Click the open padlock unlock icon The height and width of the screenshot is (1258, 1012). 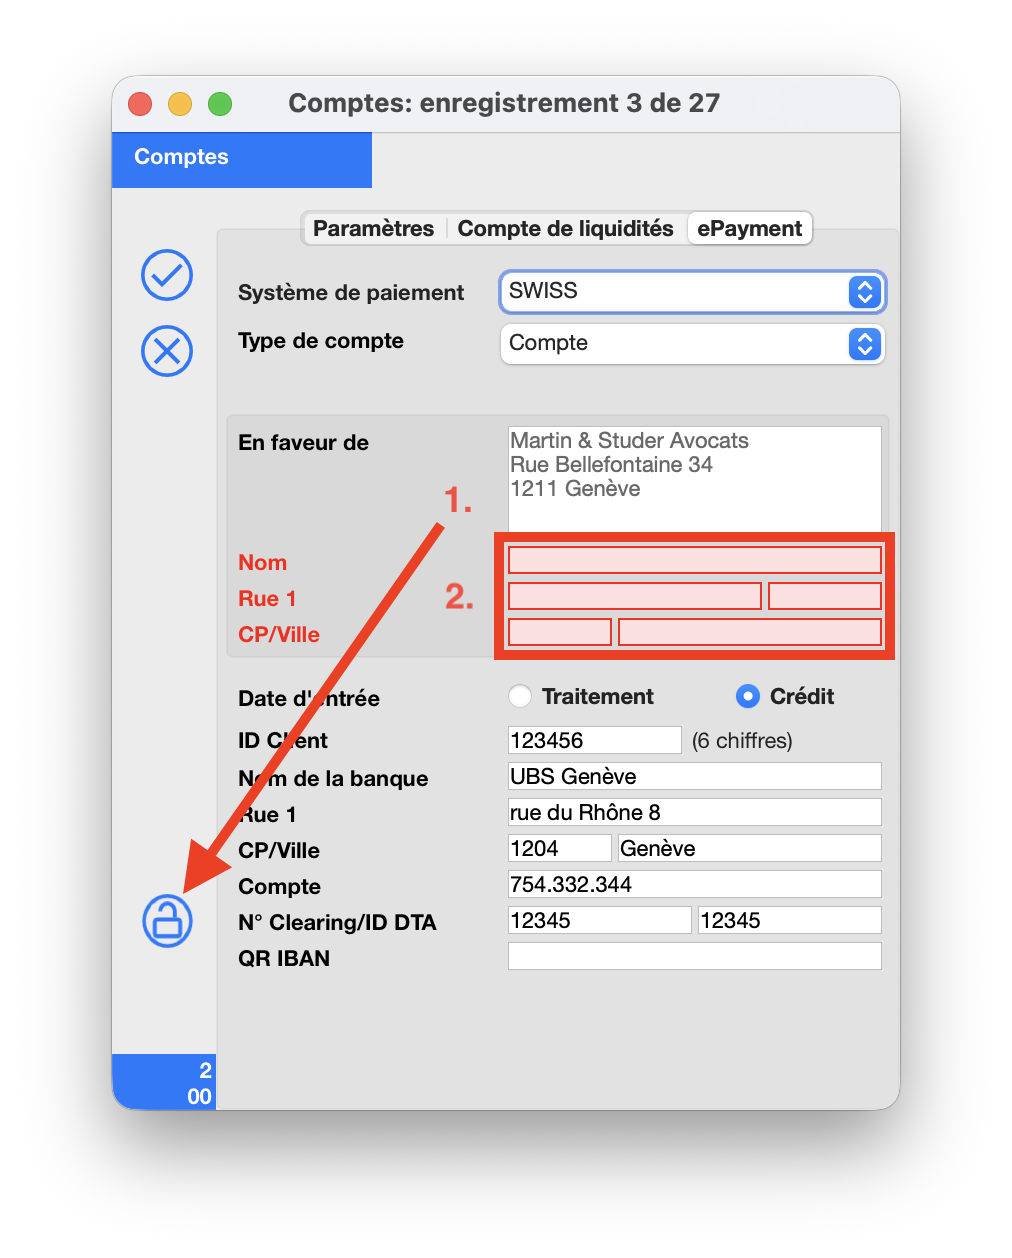coord(167,920)
